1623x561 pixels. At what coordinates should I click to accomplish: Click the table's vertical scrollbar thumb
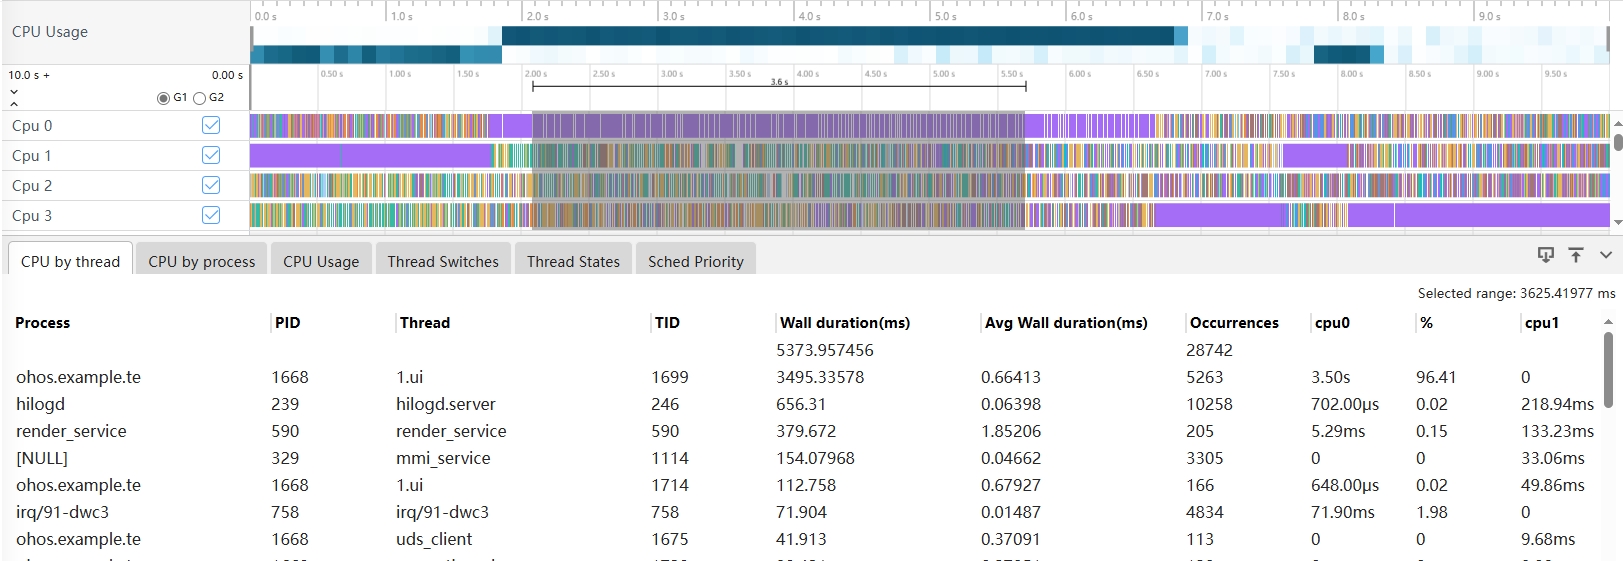pyautogui.click(x=1608, y=370)
